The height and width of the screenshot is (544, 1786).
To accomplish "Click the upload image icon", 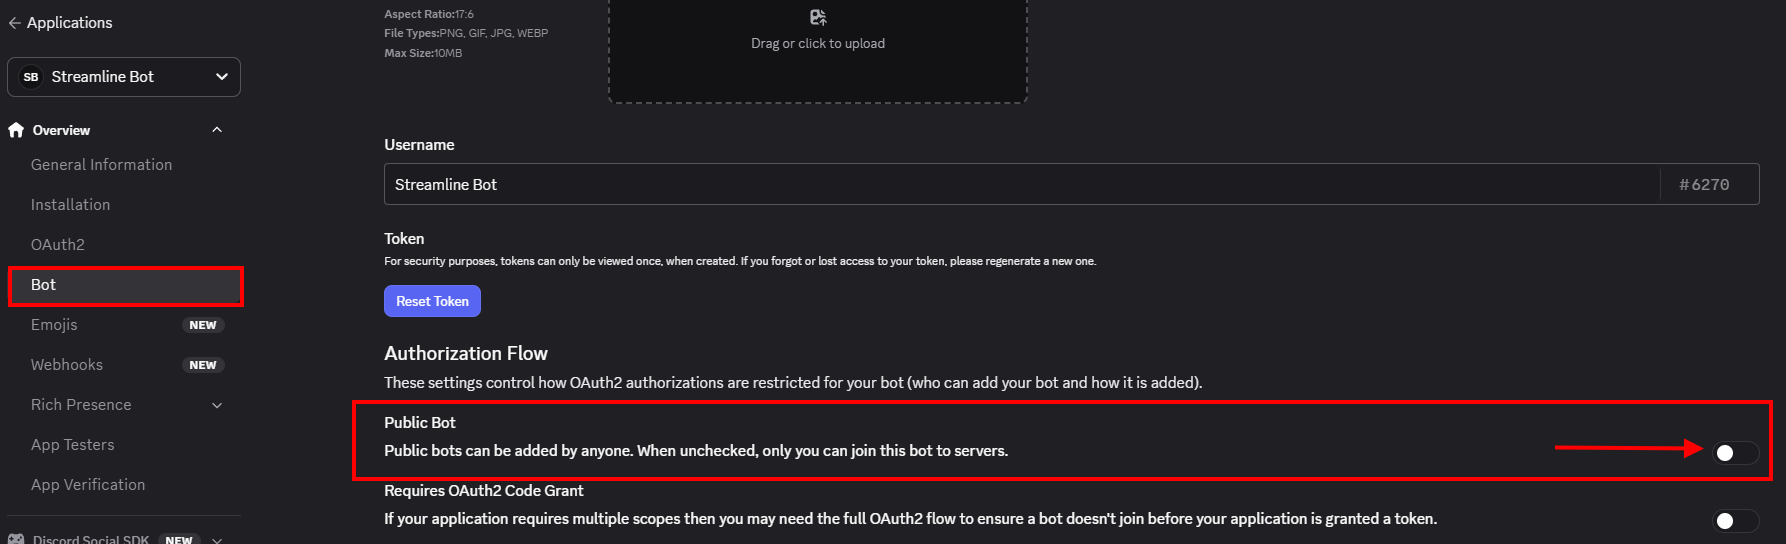I will 818,17.
